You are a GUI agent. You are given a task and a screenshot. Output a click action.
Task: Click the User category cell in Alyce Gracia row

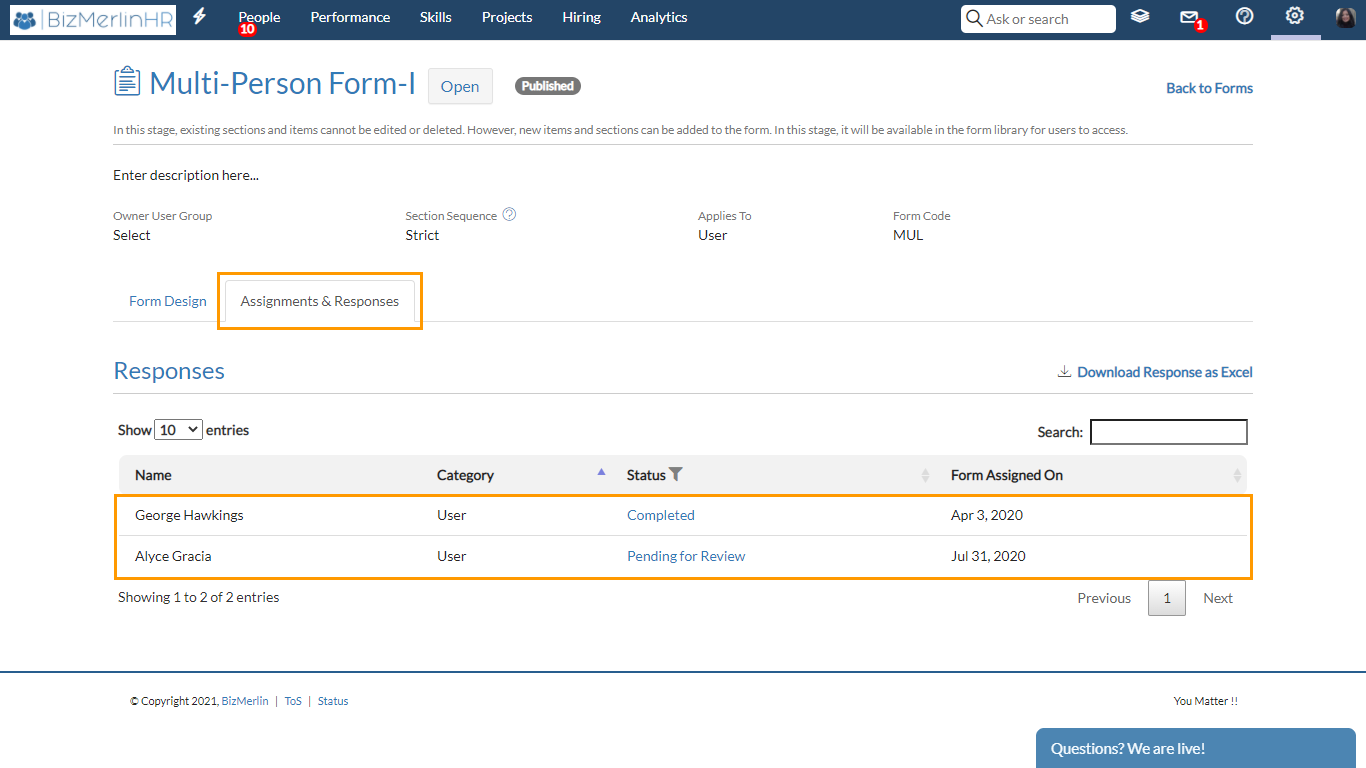pyautogui.click(x=452, y=556)
